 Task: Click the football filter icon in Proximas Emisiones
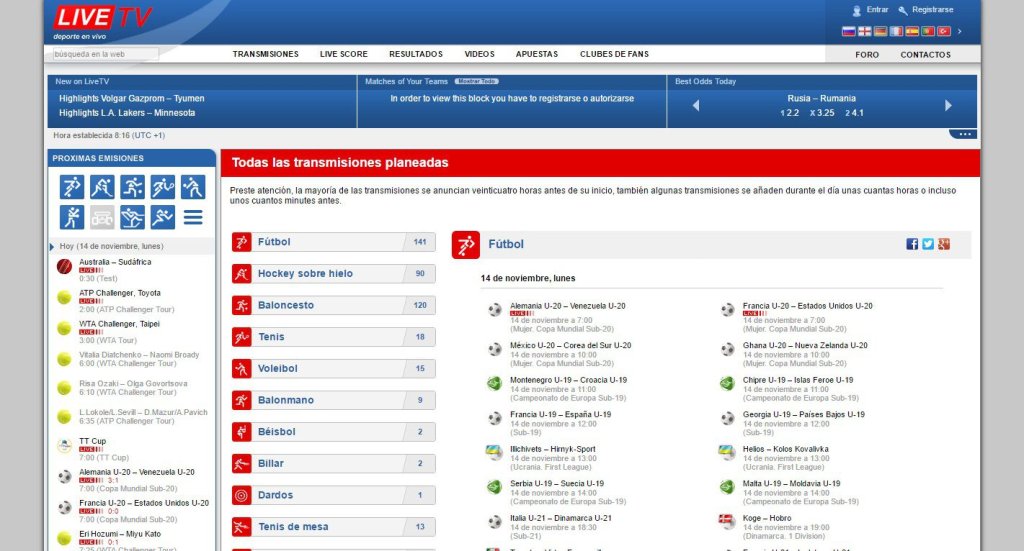[x=71, y=187]
